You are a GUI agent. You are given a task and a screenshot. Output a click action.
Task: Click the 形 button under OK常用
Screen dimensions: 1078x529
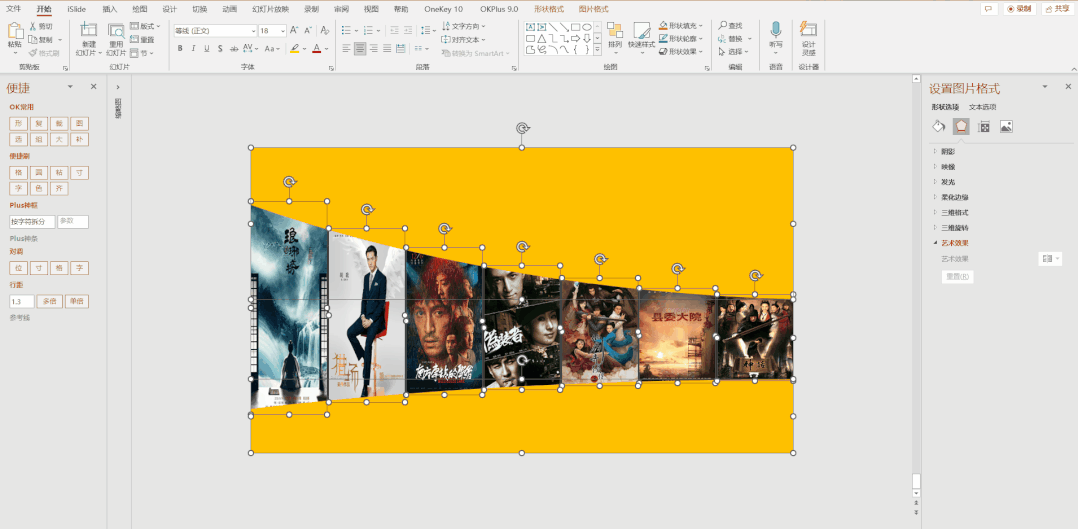coord(18,124)
